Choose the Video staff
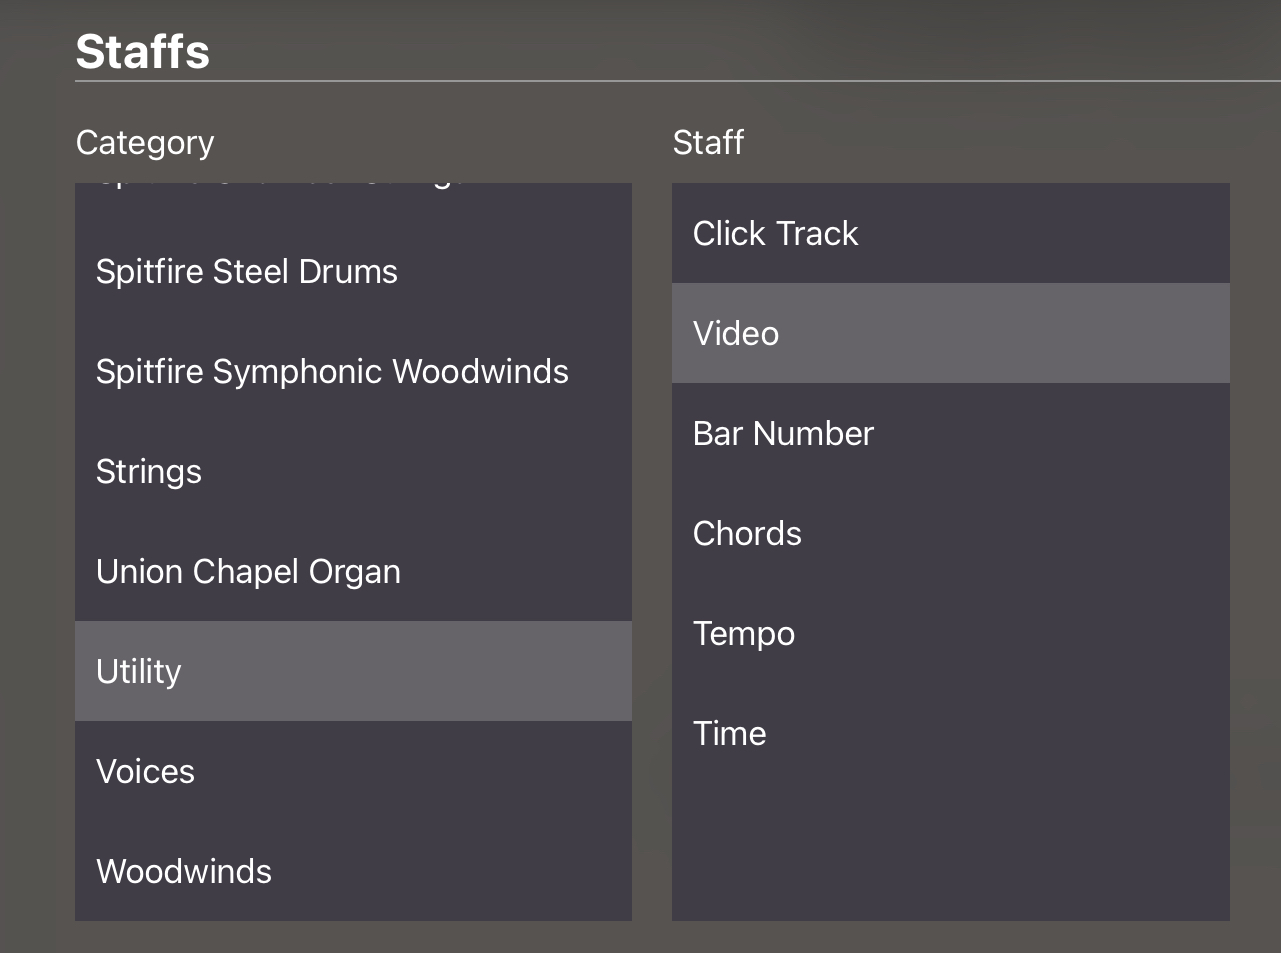This screenshot has height=953, width=1281. coord(951,333)
